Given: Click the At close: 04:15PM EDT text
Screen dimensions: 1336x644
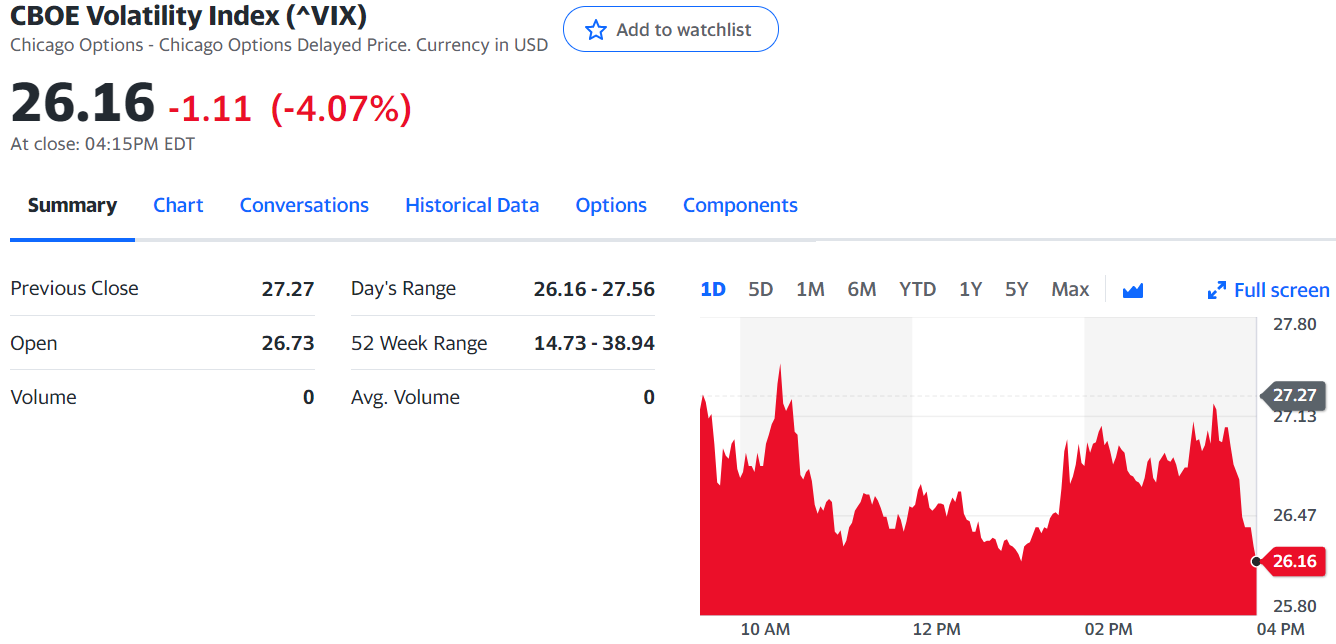Looking at the screenshot, I should point(102,144).
